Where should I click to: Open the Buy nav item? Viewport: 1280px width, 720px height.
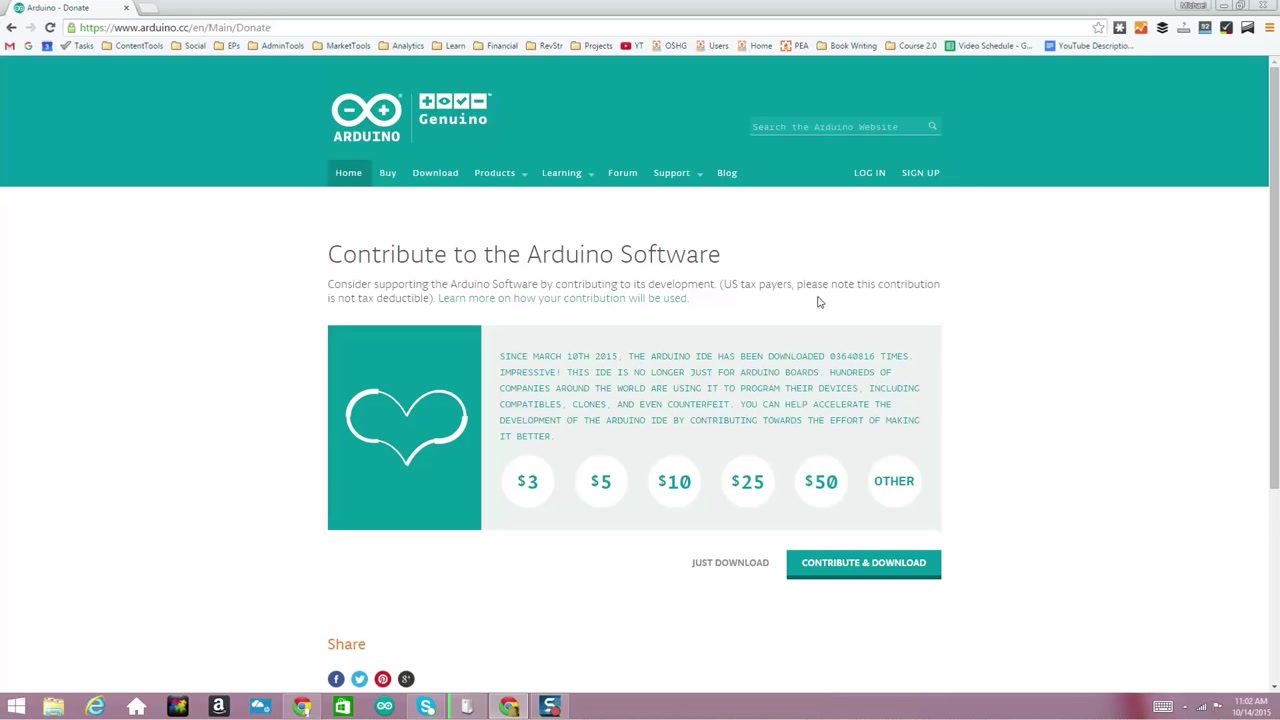click(x=388, y=173)
